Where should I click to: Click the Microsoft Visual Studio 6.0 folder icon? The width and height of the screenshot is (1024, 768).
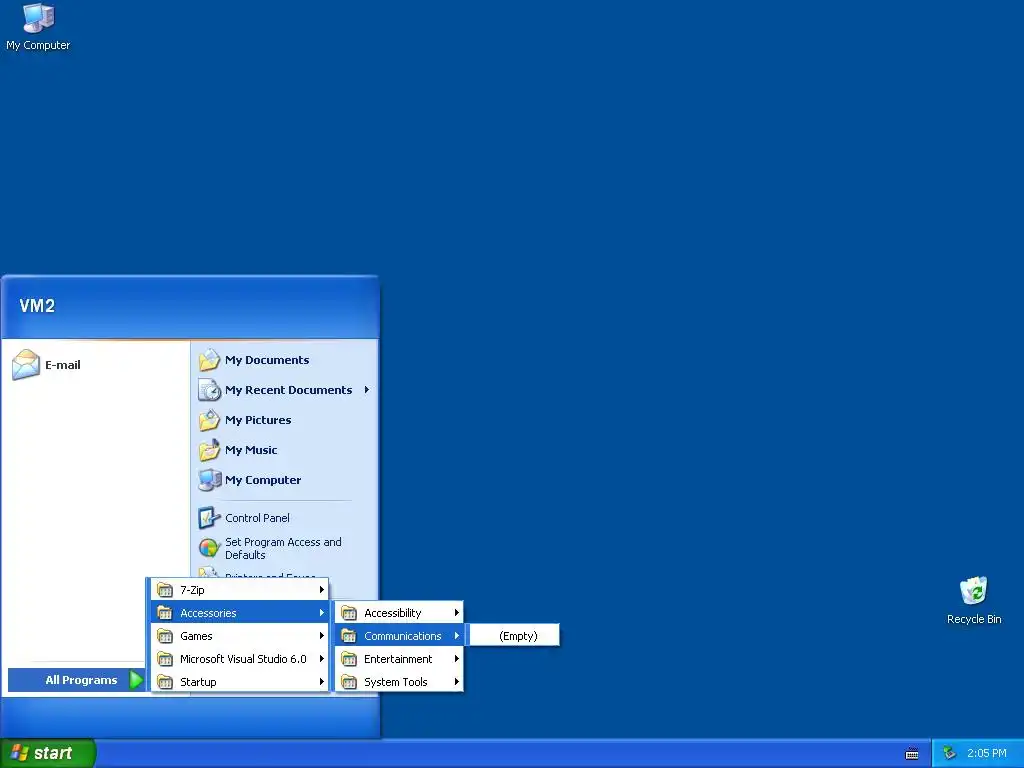pos(165,659)
